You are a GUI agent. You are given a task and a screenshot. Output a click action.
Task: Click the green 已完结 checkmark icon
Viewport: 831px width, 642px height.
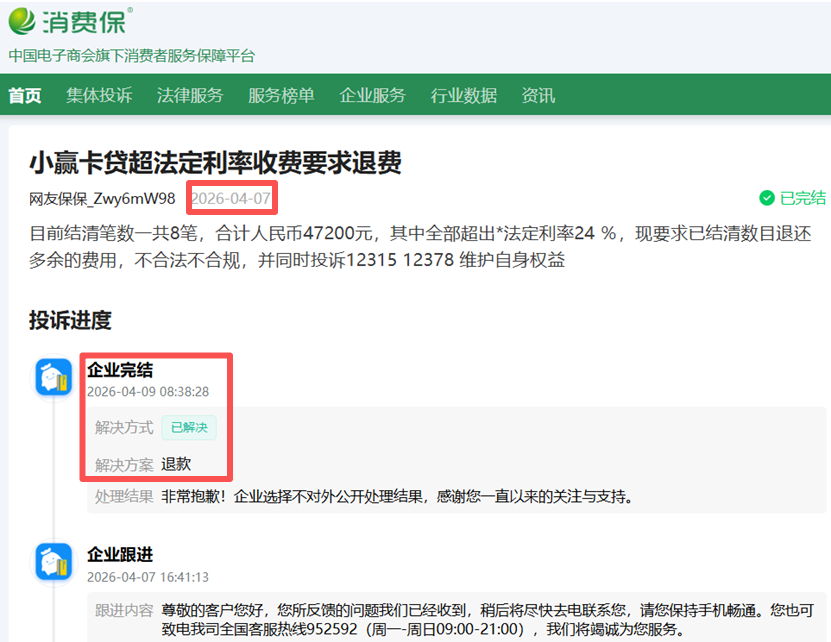(765, 199)
